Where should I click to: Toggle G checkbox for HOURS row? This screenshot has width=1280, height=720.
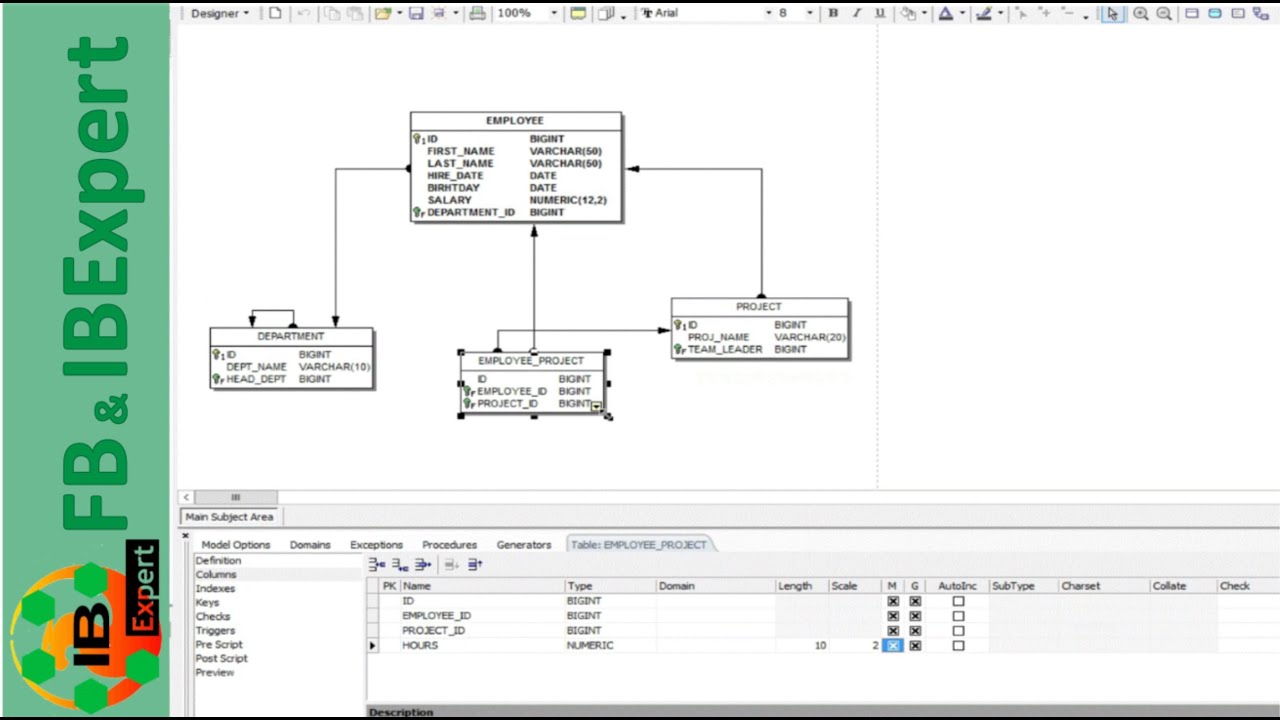point(915,646)
